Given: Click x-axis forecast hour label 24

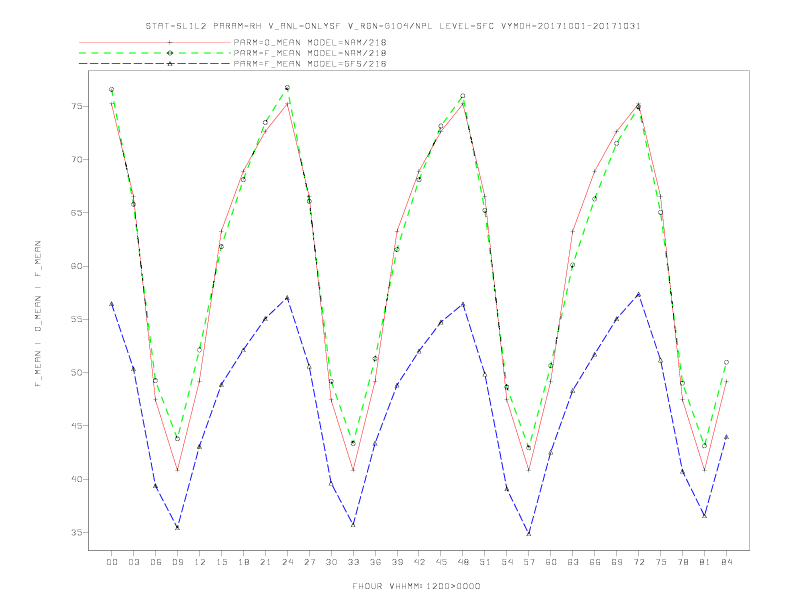Looking at the screenshot, I should [287, 562].
